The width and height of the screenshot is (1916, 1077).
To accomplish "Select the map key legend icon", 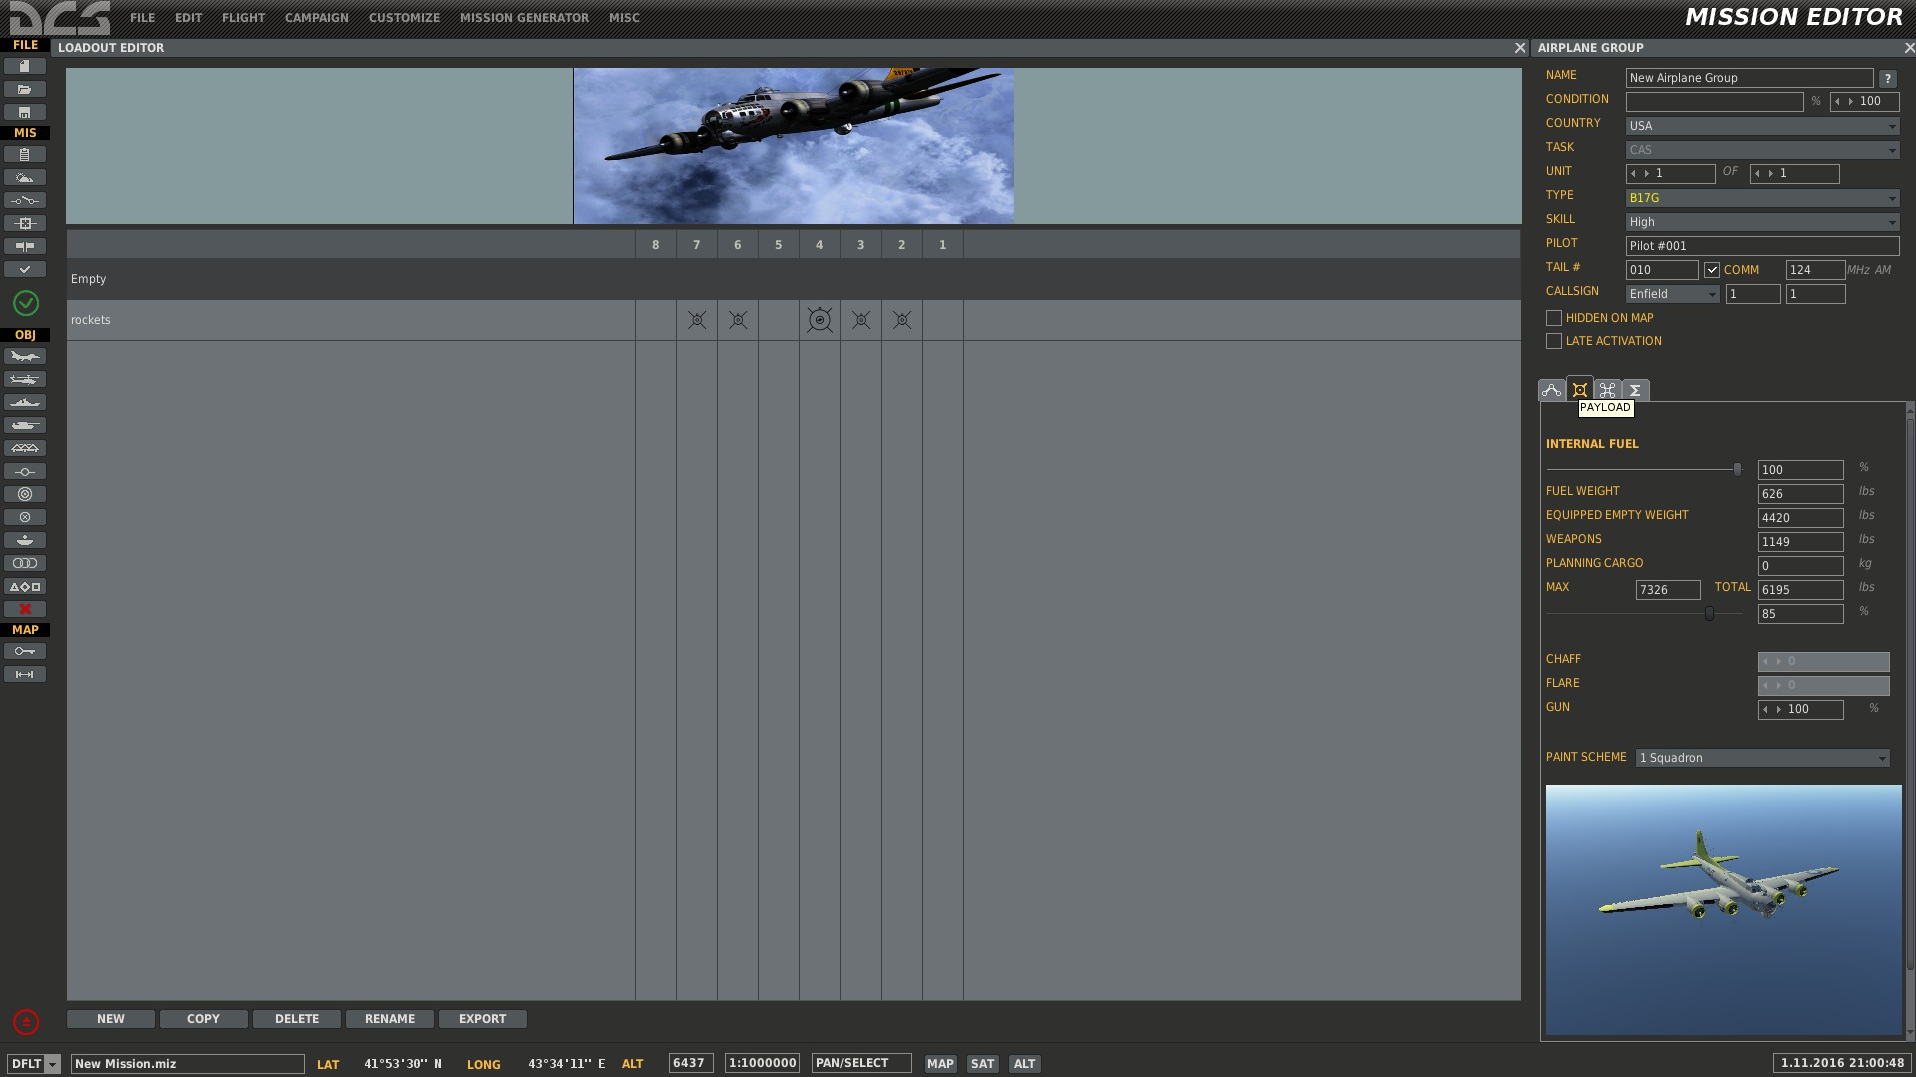I will pos(25,651).
